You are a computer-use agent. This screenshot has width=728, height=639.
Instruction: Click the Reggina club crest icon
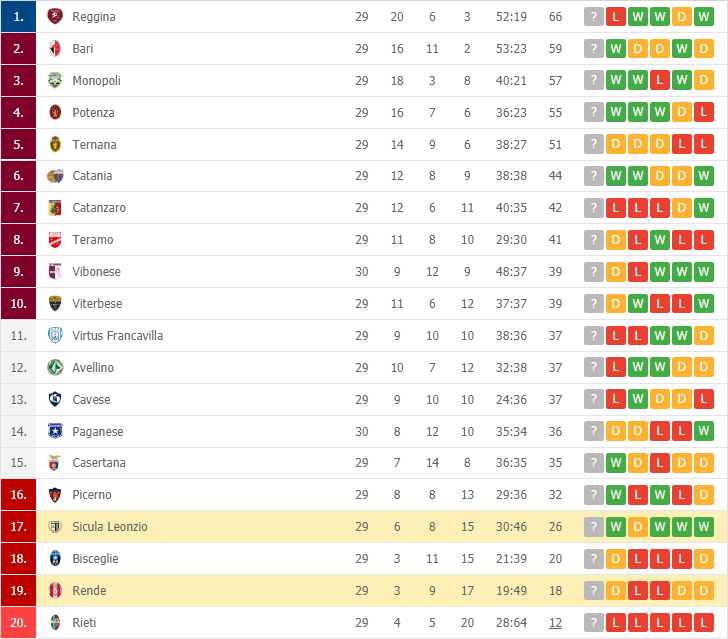[x=55, y=17]
